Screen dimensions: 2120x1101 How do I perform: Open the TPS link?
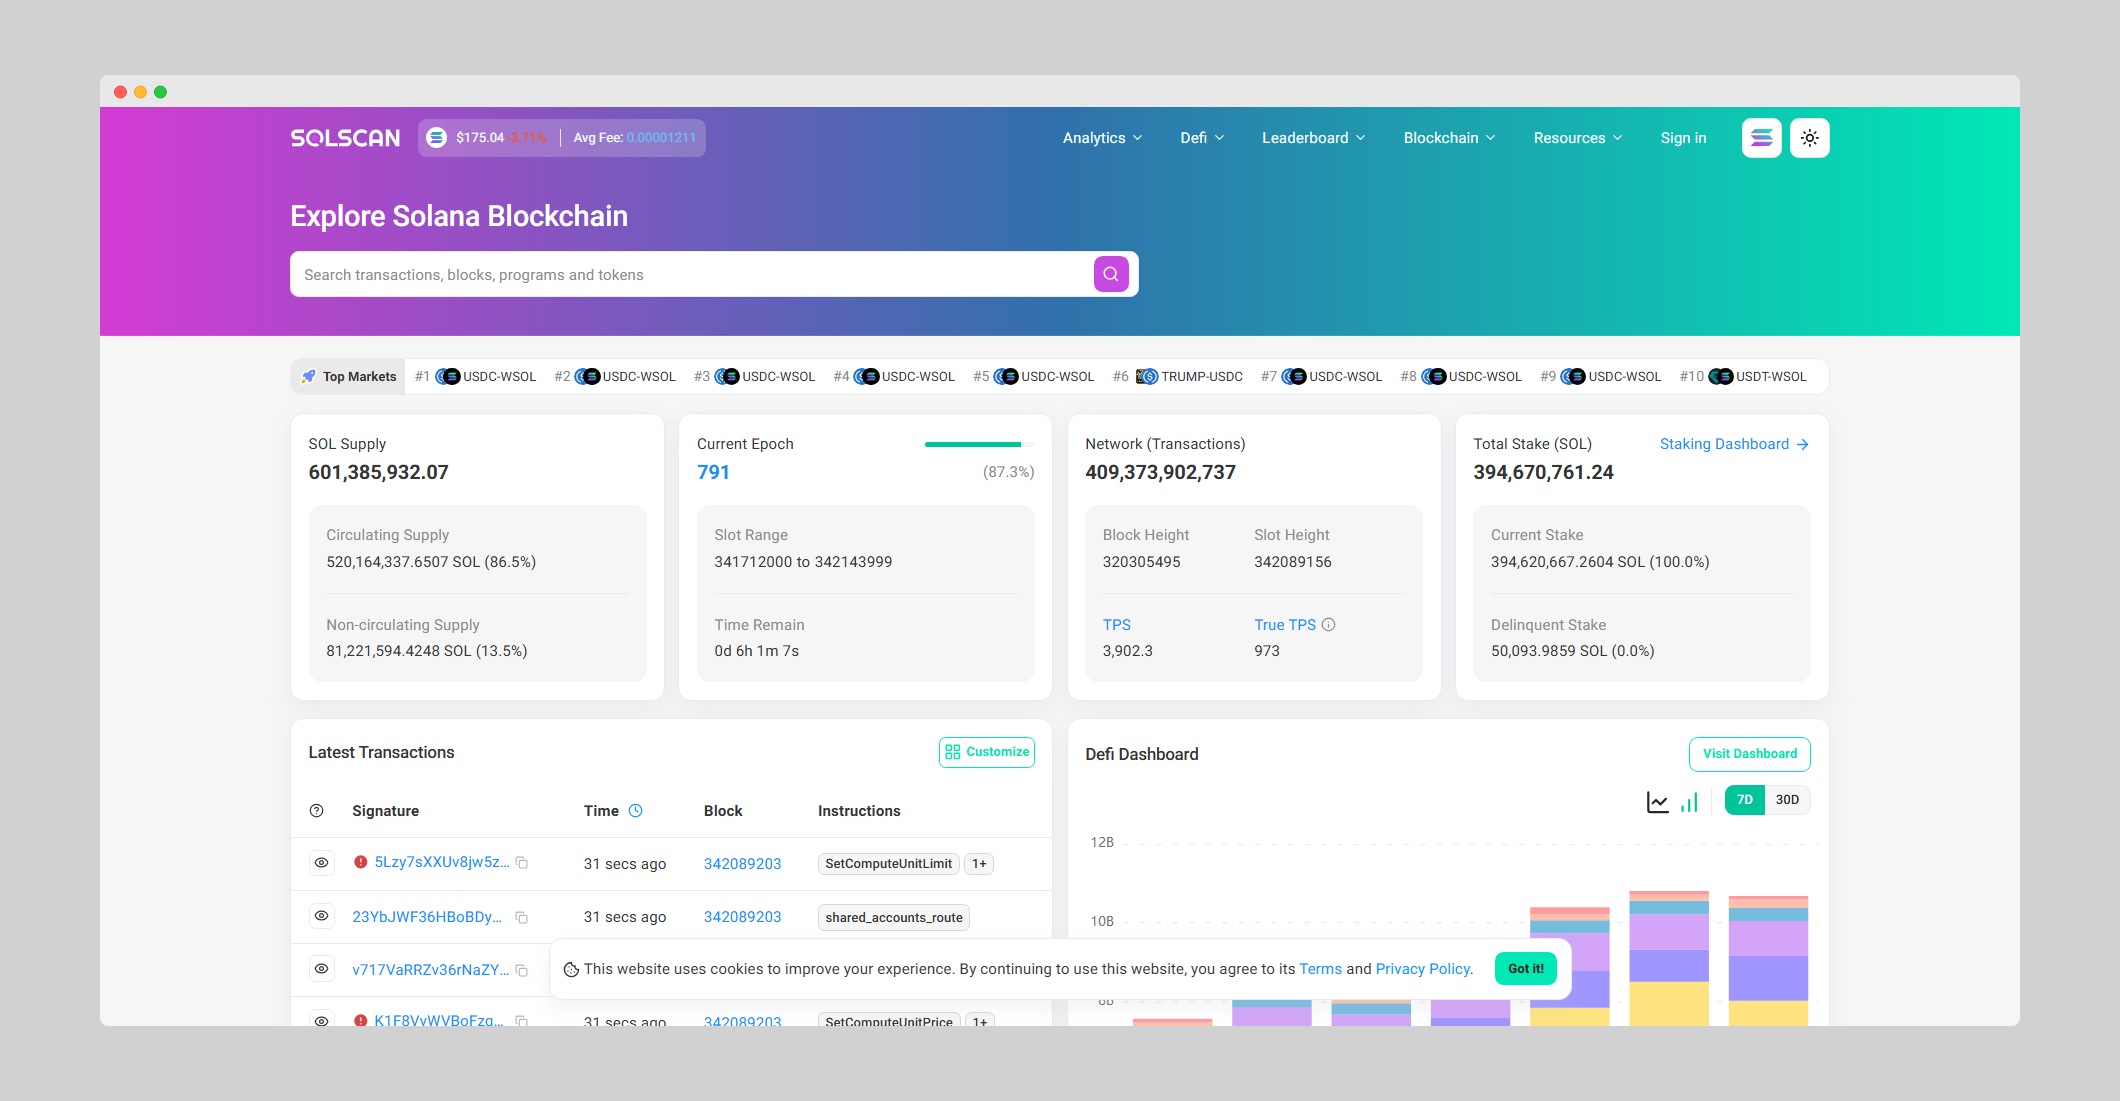tap(1117, 625)
